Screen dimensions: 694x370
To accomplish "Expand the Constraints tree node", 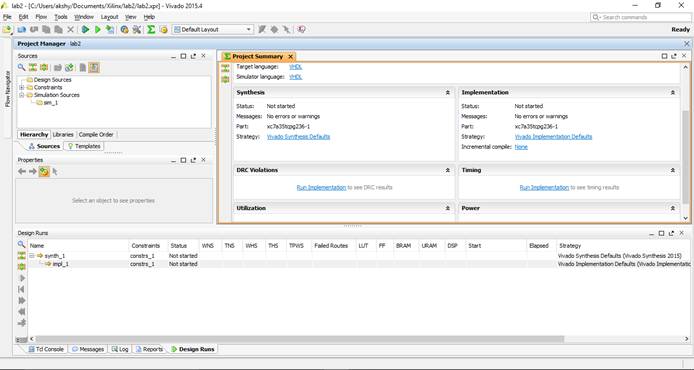I will point(21,88).
